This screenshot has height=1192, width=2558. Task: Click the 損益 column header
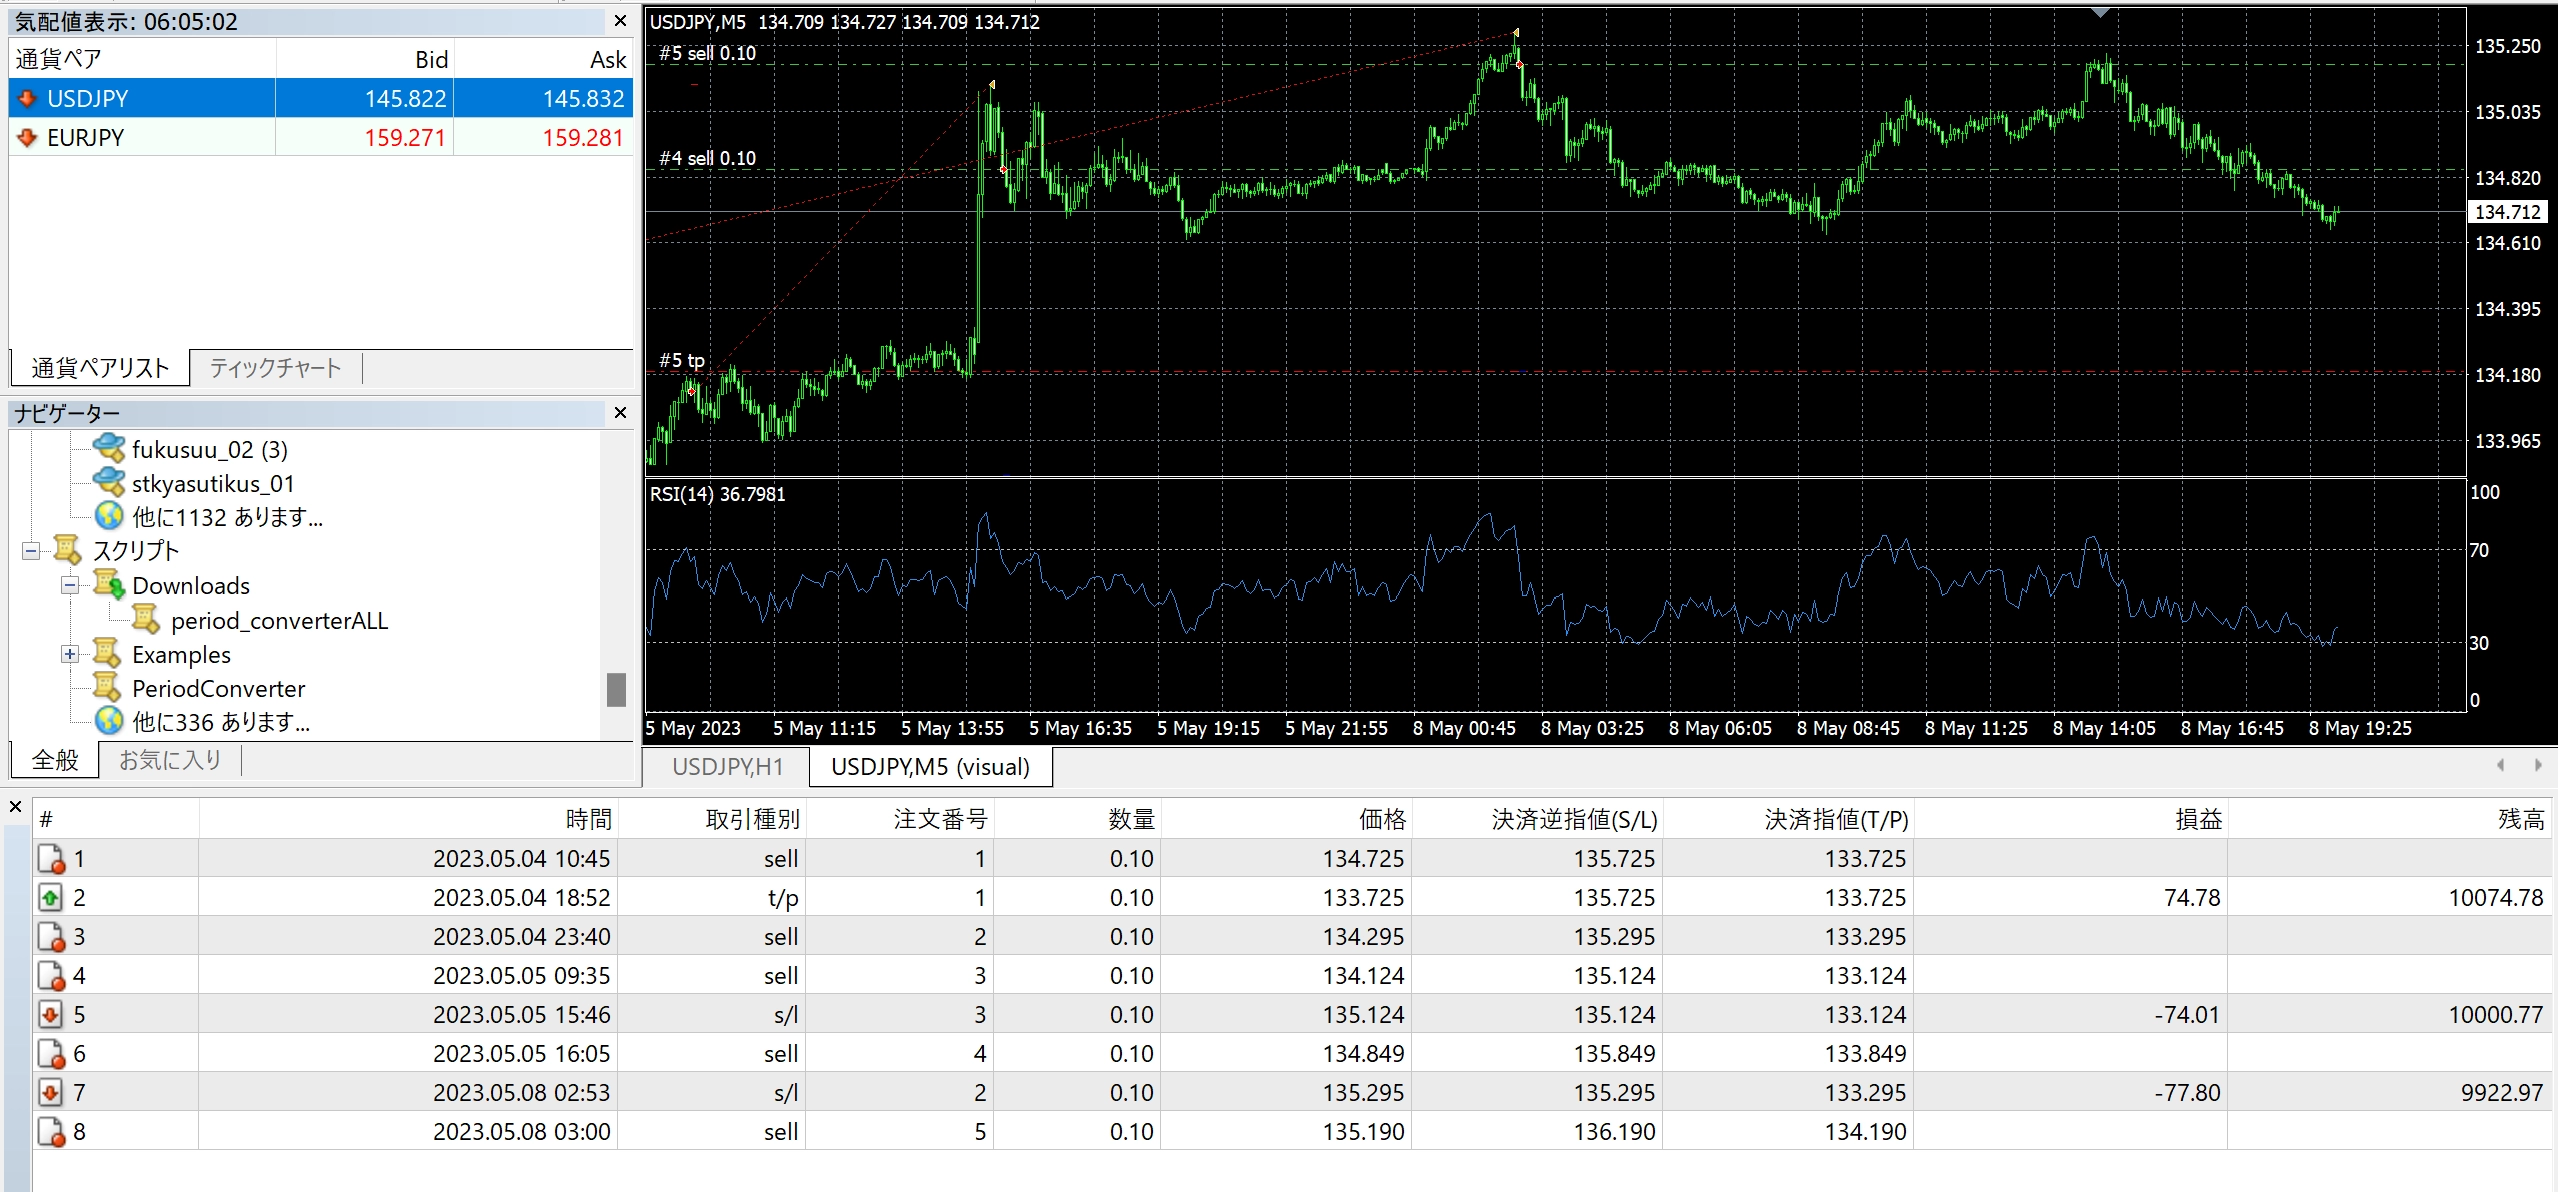[x=2198, y=819]
